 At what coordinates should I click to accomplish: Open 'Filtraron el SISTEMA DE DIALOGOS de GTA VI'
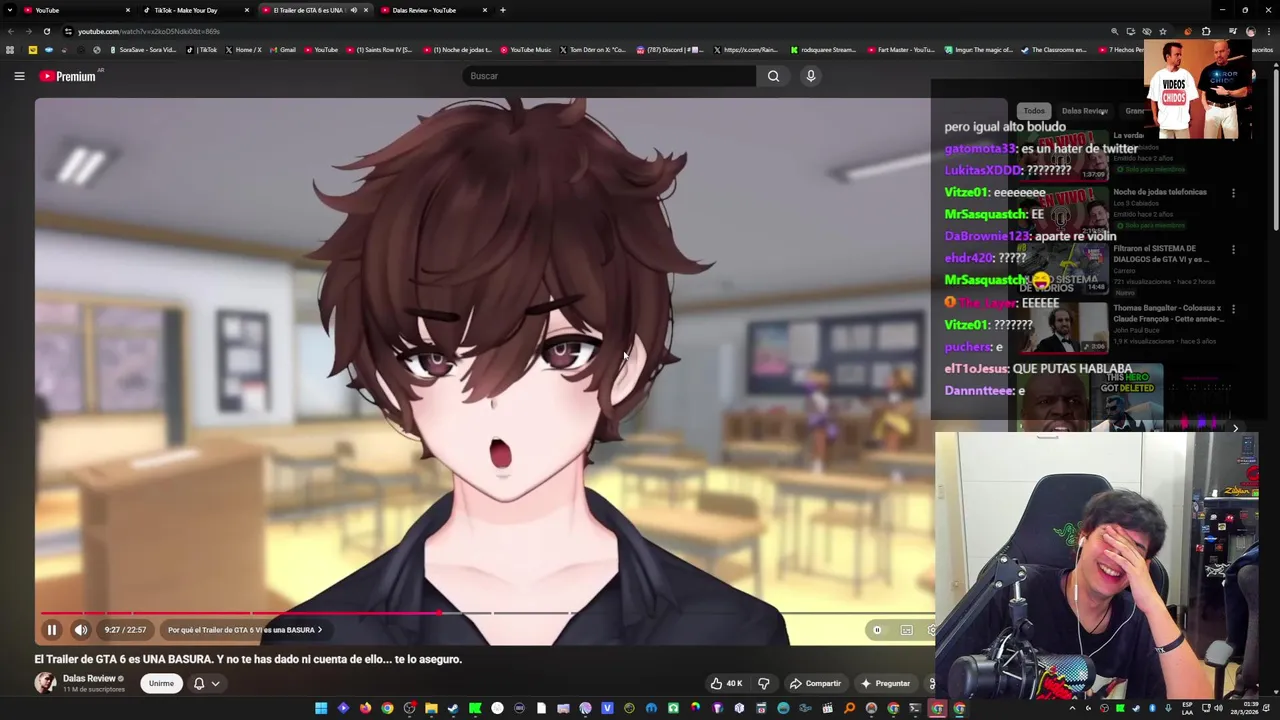point(1160,254)
